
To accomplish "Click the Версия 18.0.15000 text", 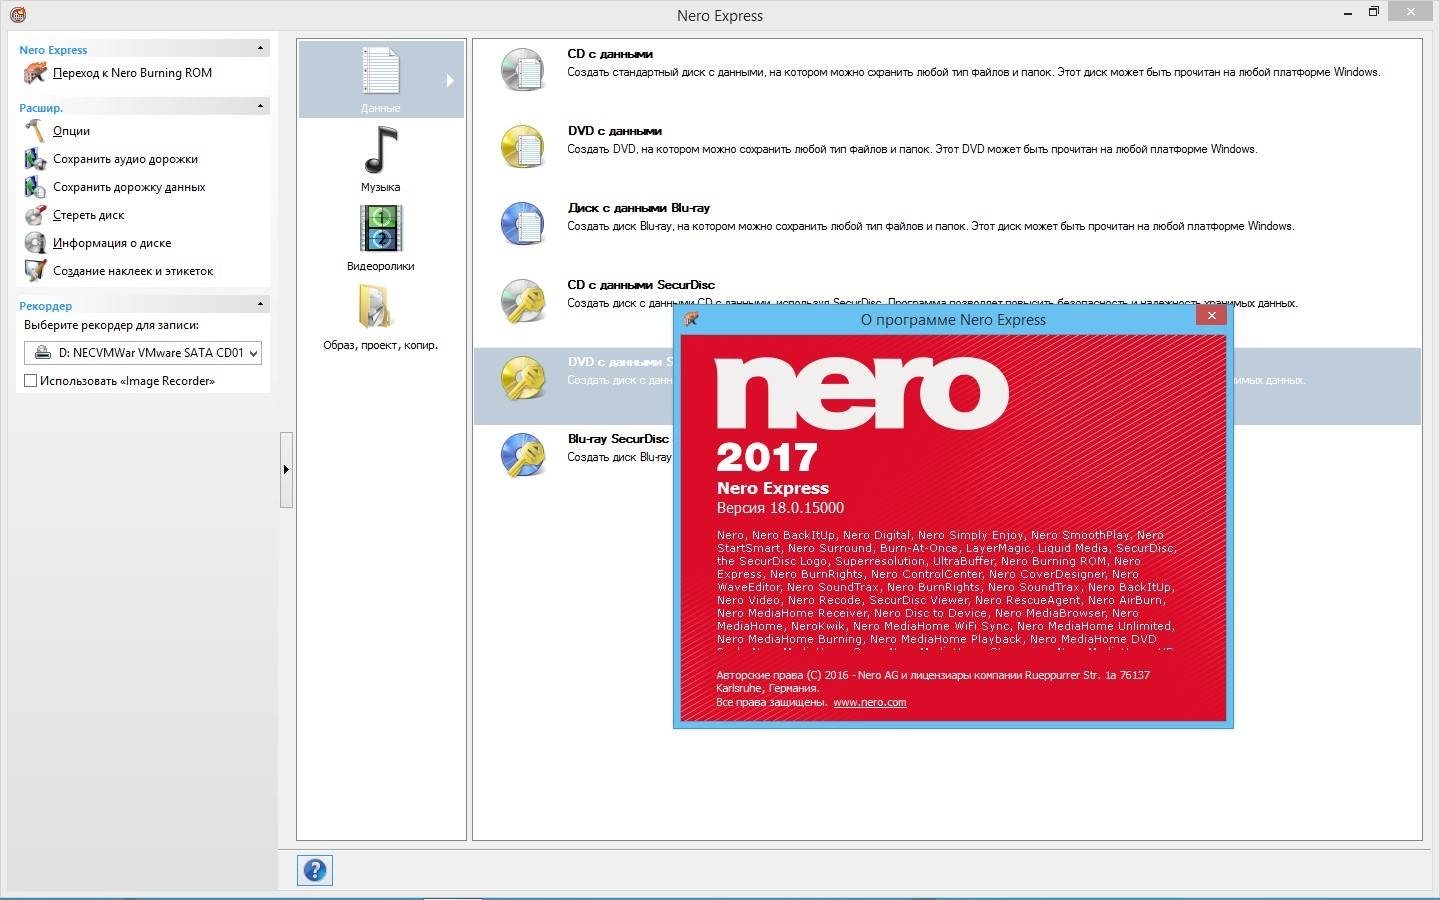I will pos(780,508).
